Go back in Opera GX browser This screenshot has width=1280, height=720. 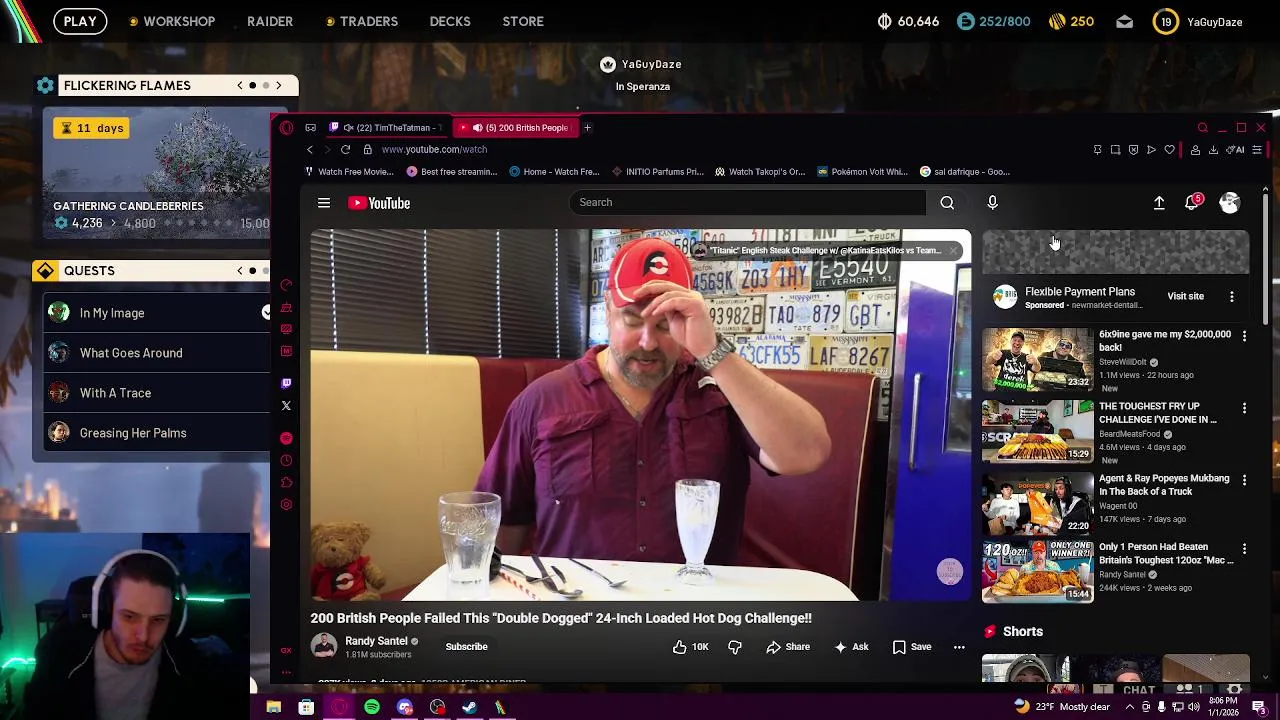[x=309, y=149]
